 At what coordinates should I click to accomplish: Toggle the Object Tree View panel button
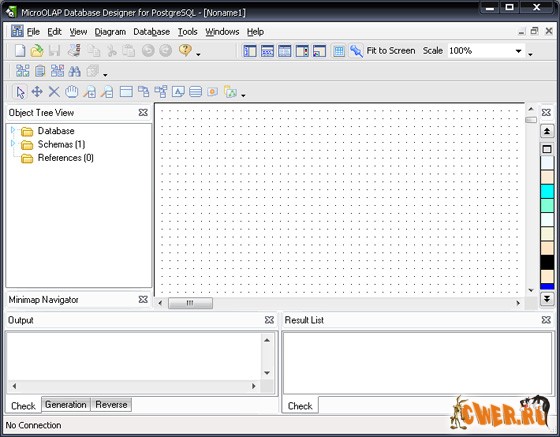250,51
